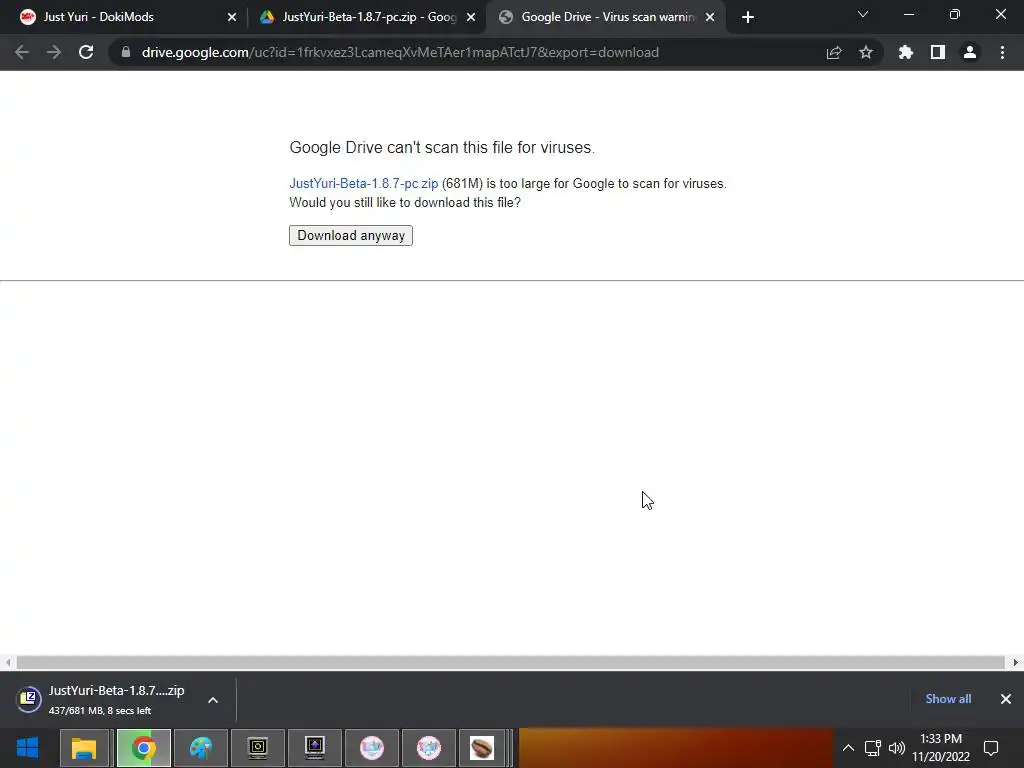
Task: Open the coffee bean taskbar app
Action: (x=482, y=748)
